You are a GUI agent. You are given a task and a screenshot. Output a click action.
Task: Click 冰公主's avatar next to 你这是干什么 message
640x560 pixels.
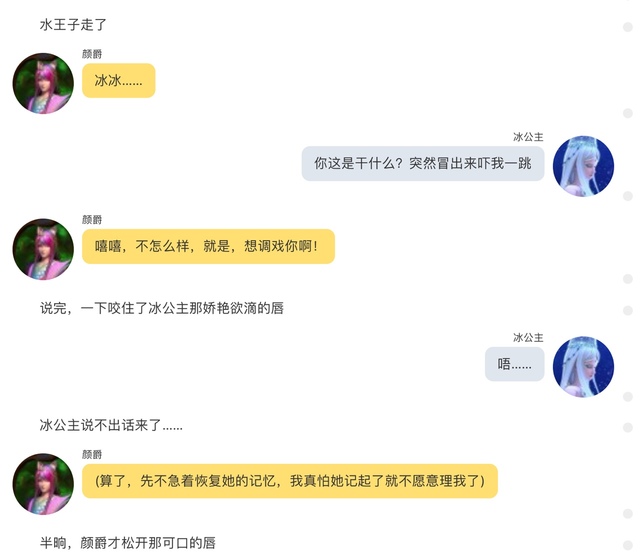[x=583, y=166]
